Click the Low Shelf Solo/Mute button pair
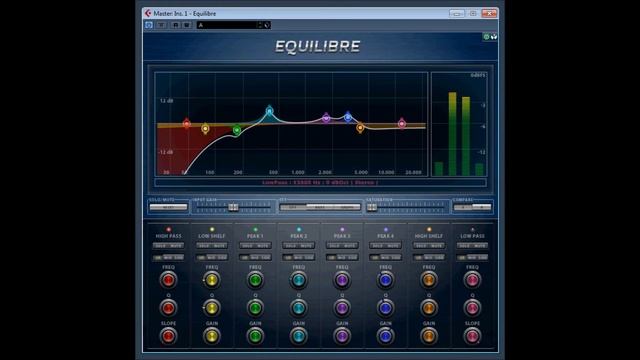640x360 pixels. pos(211,246)
